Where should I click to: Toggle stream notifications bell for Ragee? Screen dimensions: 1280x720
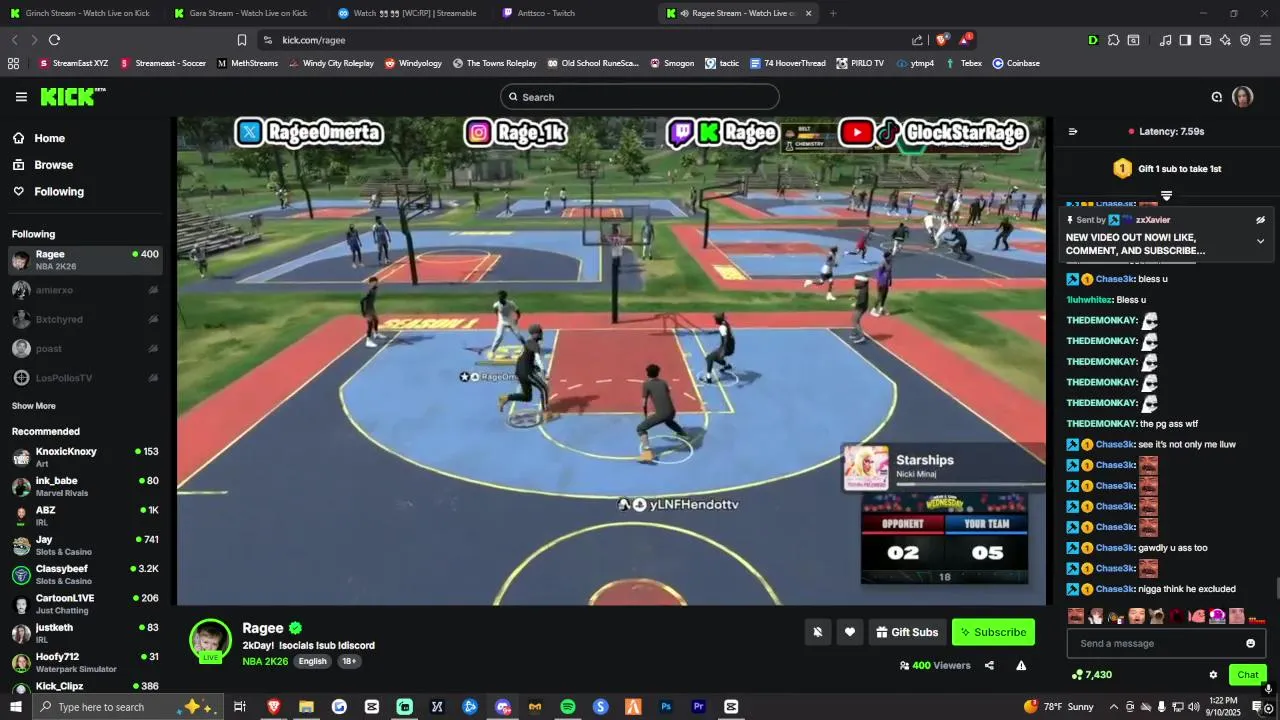[x=817, y=632]
